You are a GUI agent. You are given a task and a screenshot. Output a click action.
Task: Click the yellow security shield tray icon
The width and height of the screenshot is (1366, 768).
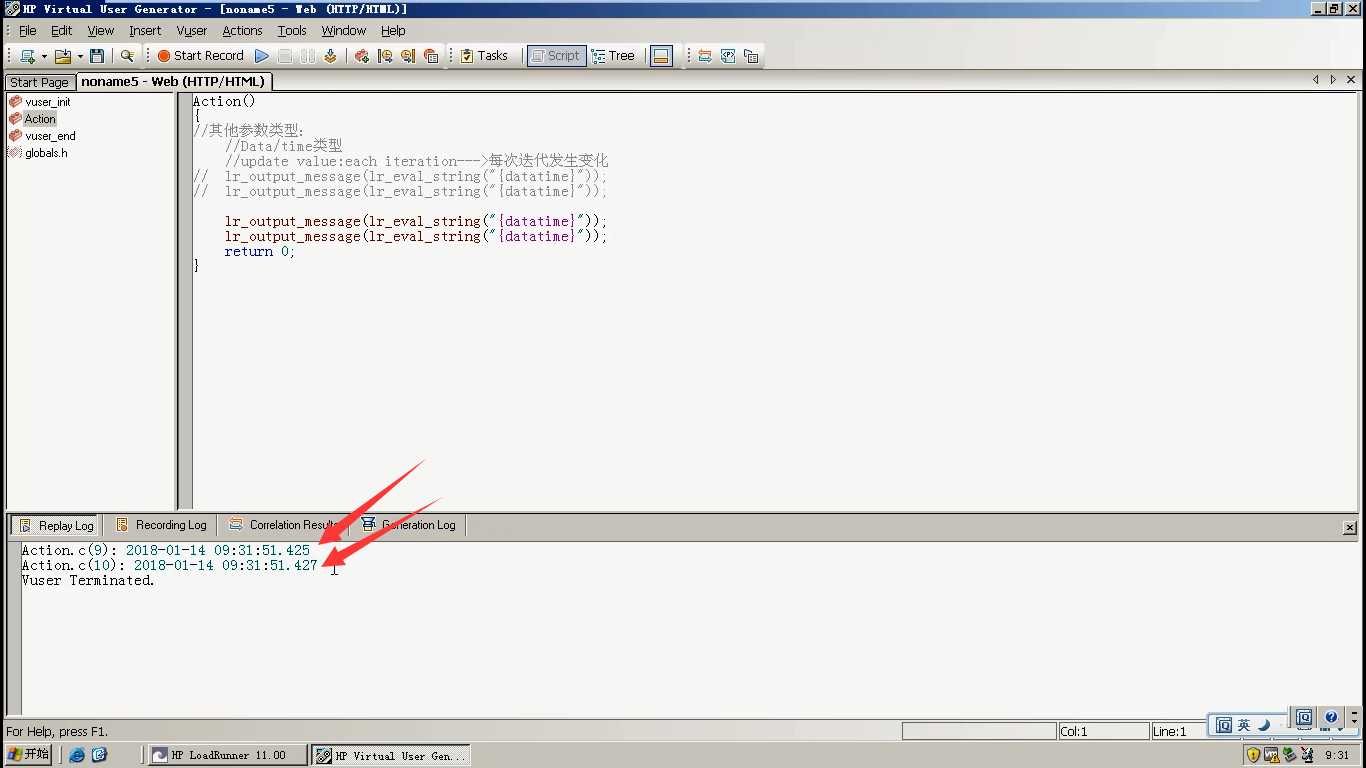[1253, 755]
